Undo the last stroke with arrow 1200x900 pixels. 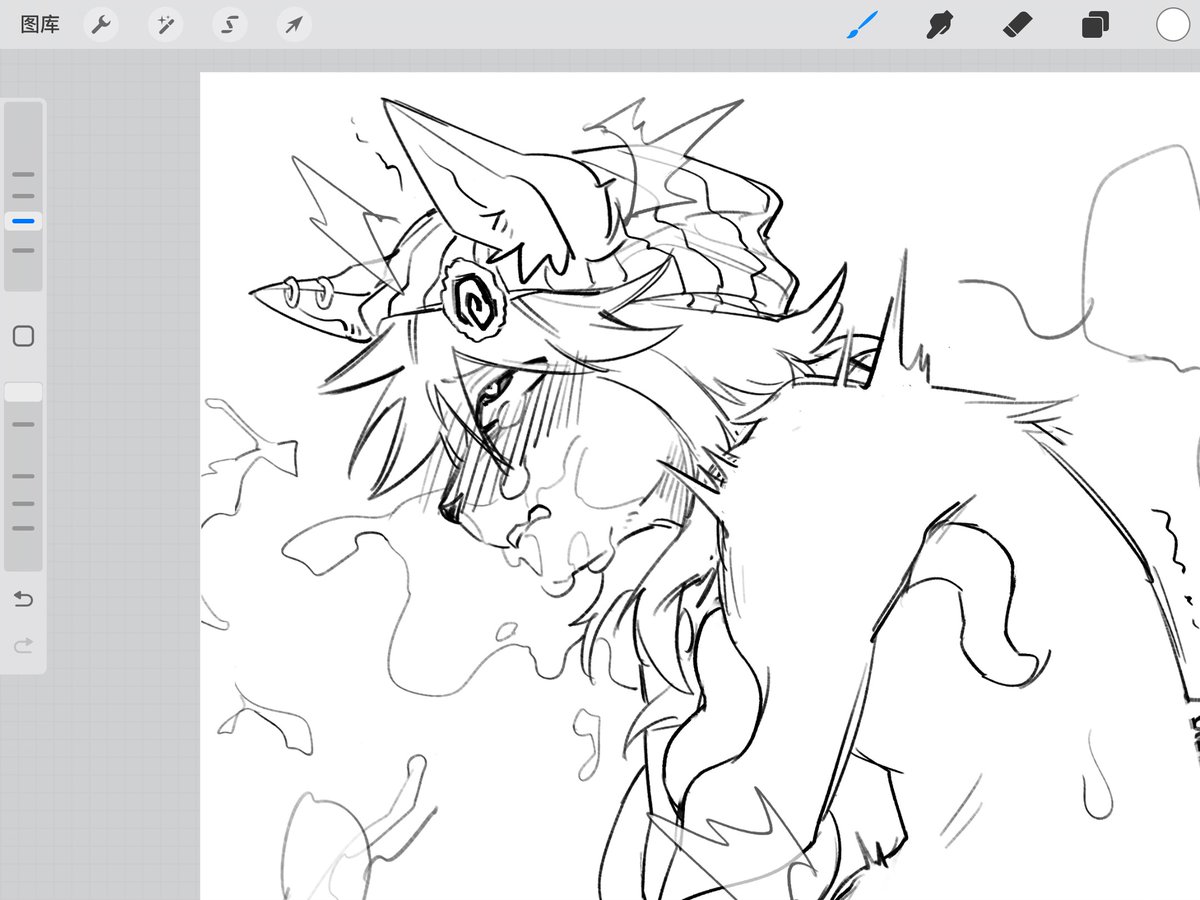[x=23, y=599]
